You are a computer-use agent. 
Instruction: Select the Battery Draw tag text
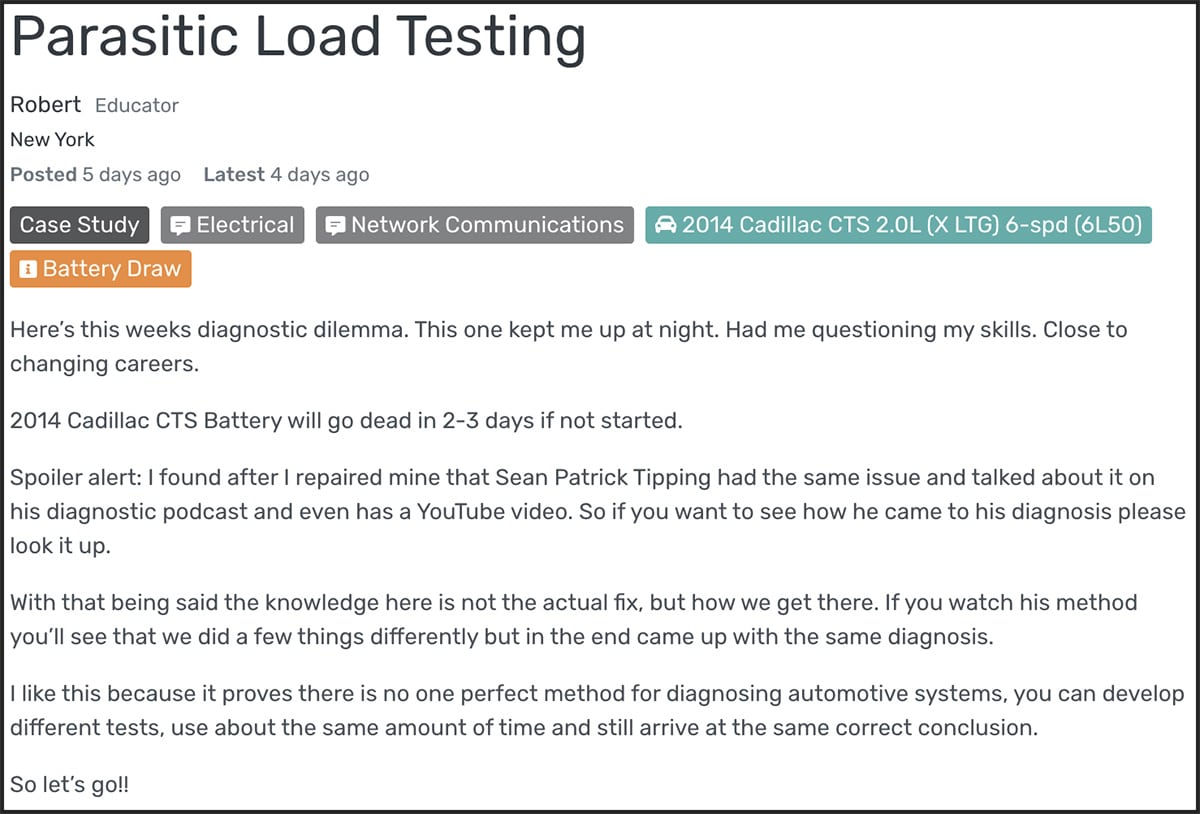coord(111,269)
